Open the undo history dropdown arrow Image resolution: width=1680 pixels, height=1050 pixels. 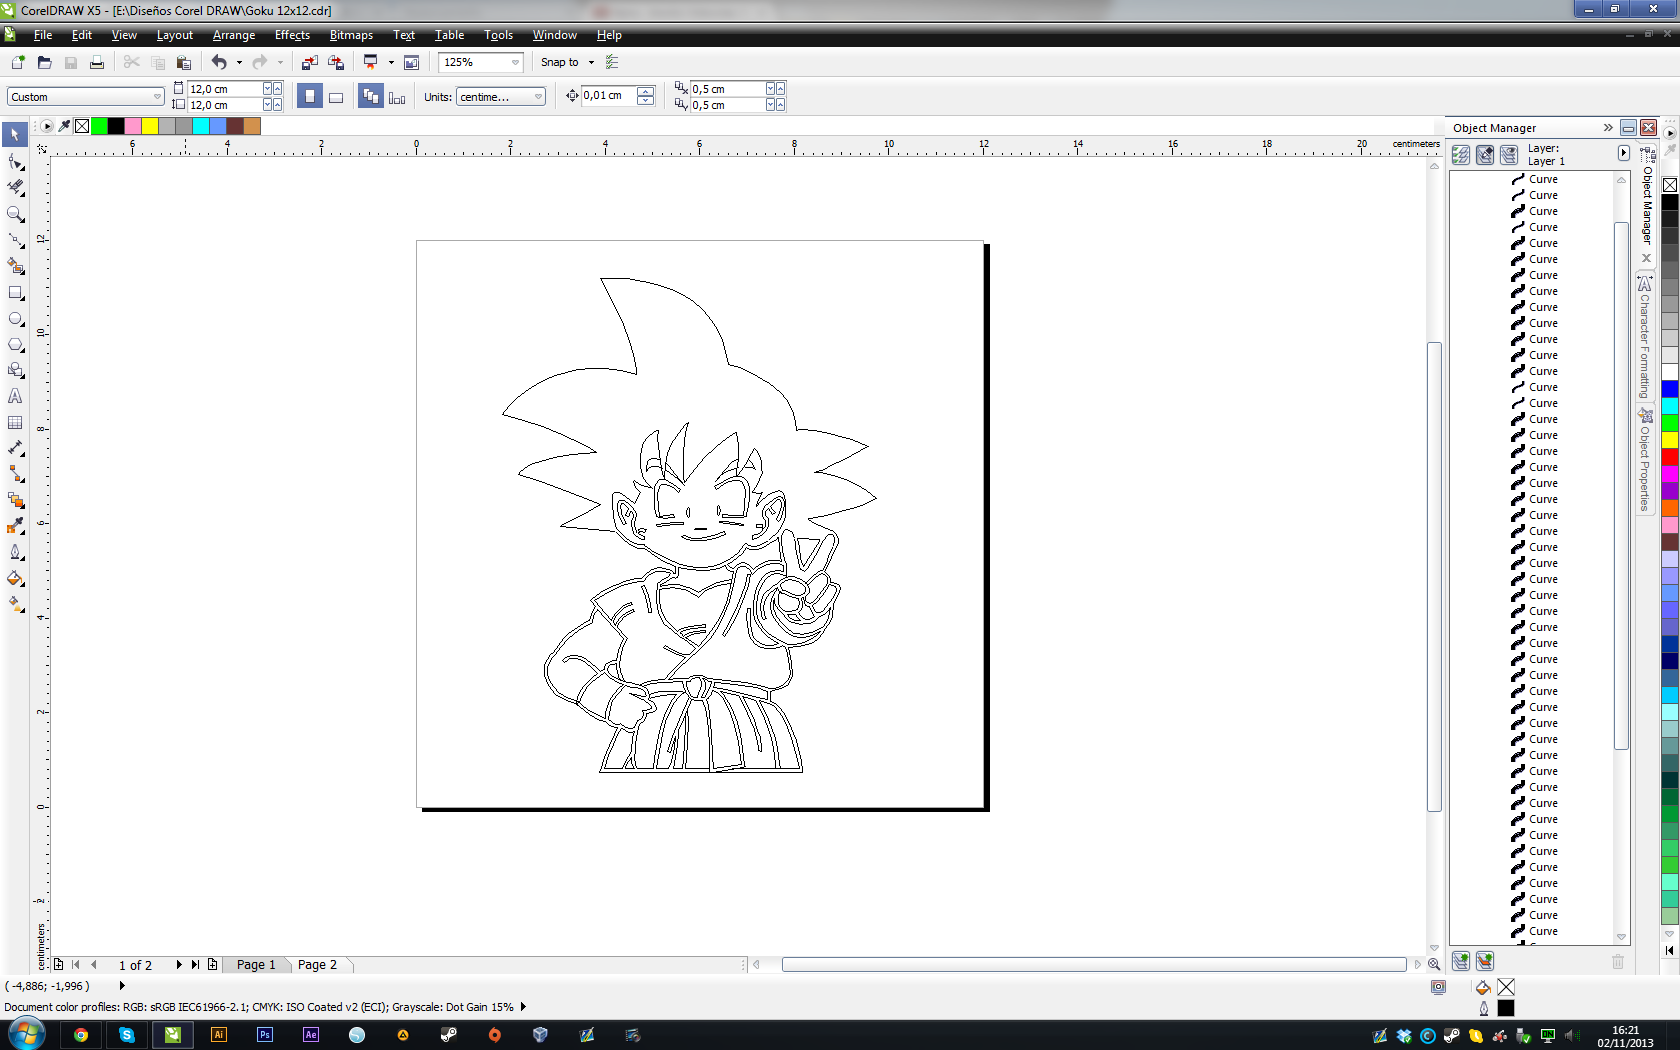point(239,62)
